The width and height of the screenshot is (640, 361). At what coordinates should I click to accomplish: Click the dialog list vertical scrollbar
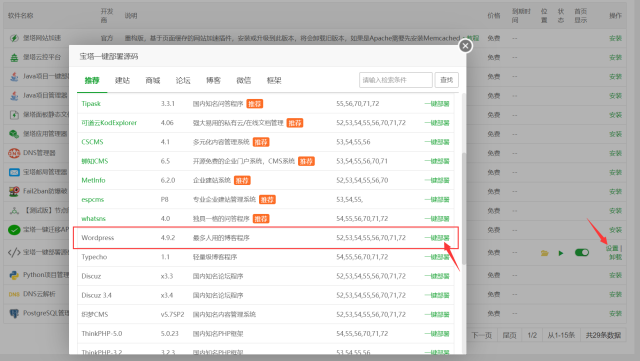point(464,208)
